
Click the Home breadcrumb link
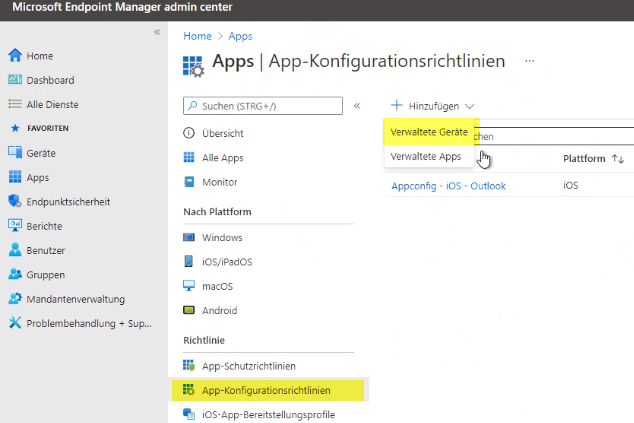(197, 36)
